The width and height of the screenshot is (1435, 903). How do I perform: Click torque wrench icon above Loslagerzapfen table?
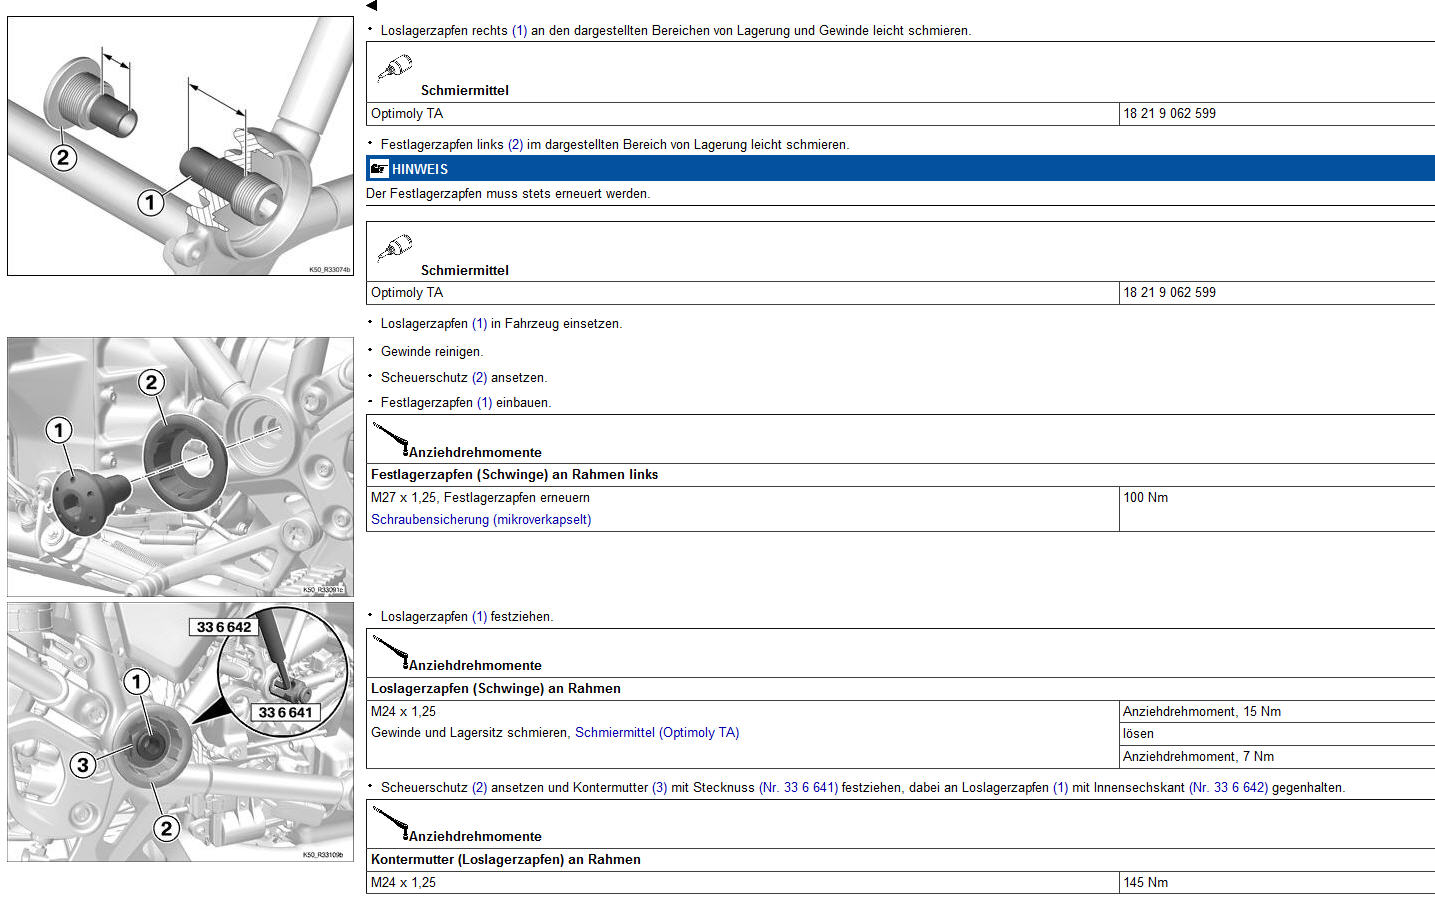[390, 652]
